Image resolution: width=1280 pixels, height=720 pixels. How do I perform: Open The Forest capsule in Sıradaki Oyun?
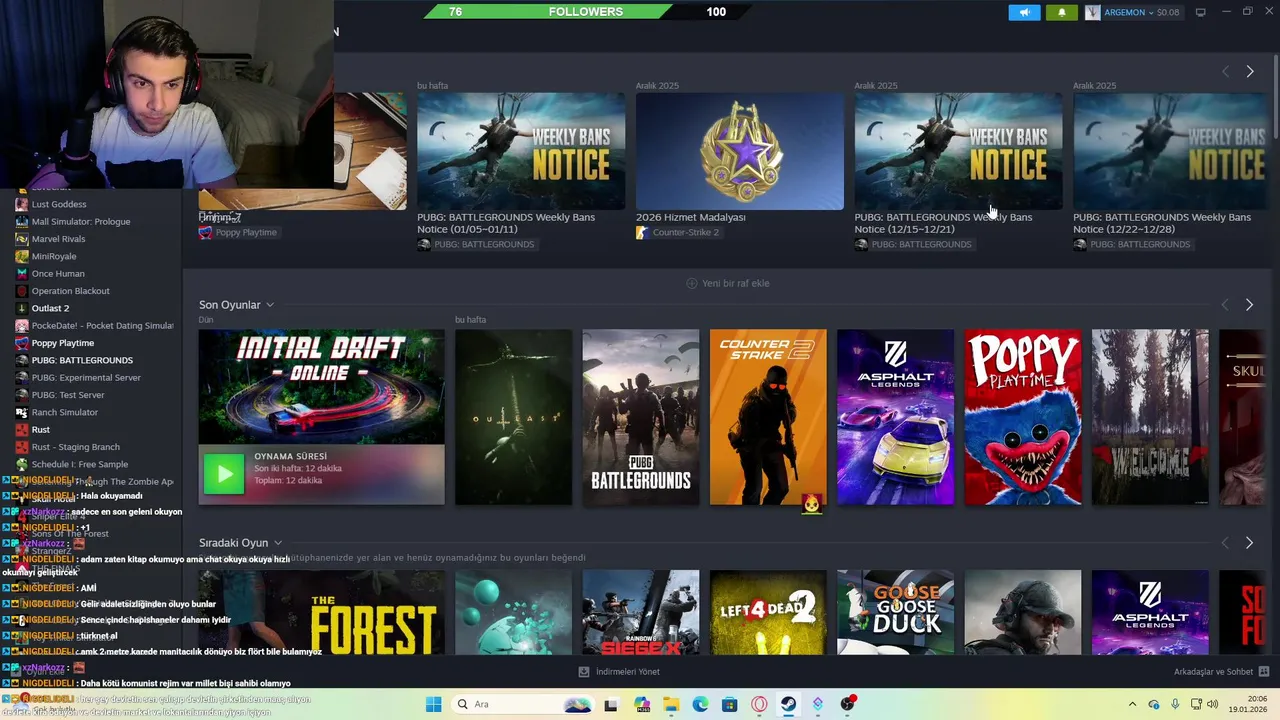[x=321, y=612]
